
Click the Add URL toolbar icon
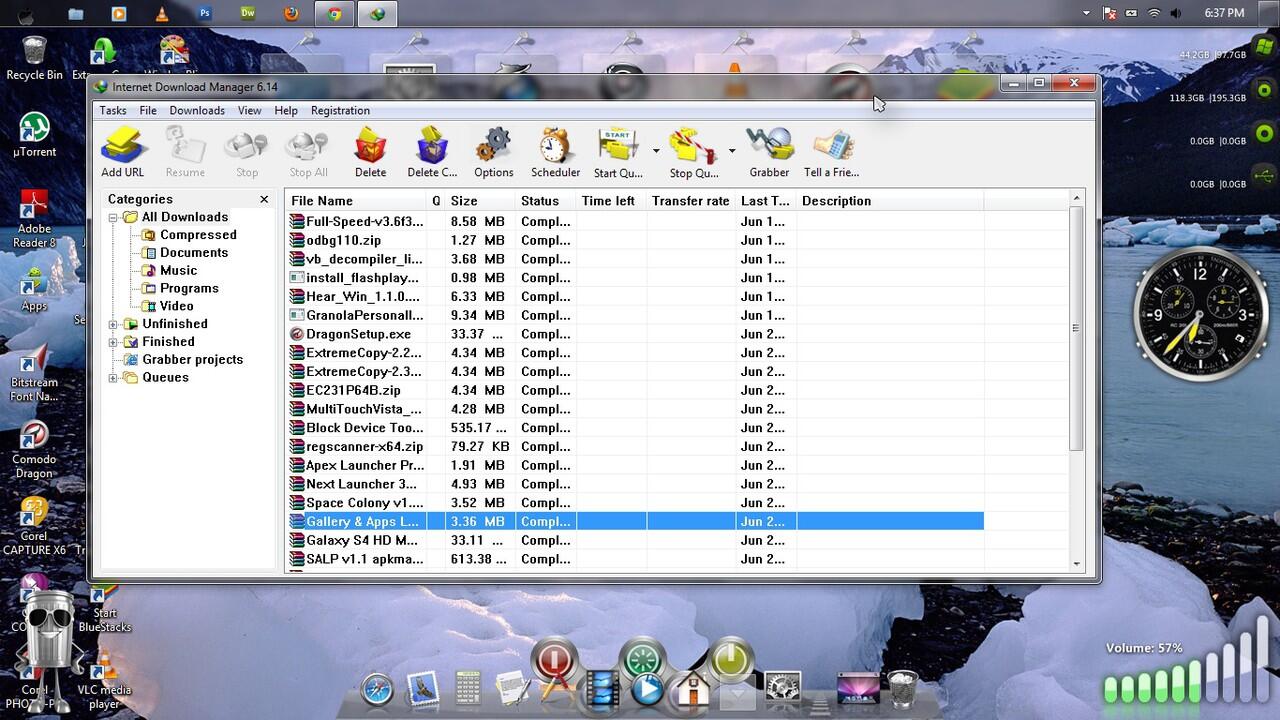(x=123, y=152)
